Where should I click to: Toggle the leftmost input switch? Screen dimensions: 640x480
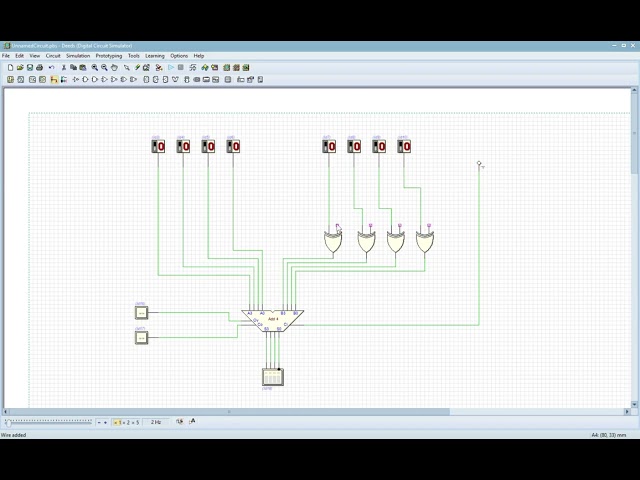point(158,146)
